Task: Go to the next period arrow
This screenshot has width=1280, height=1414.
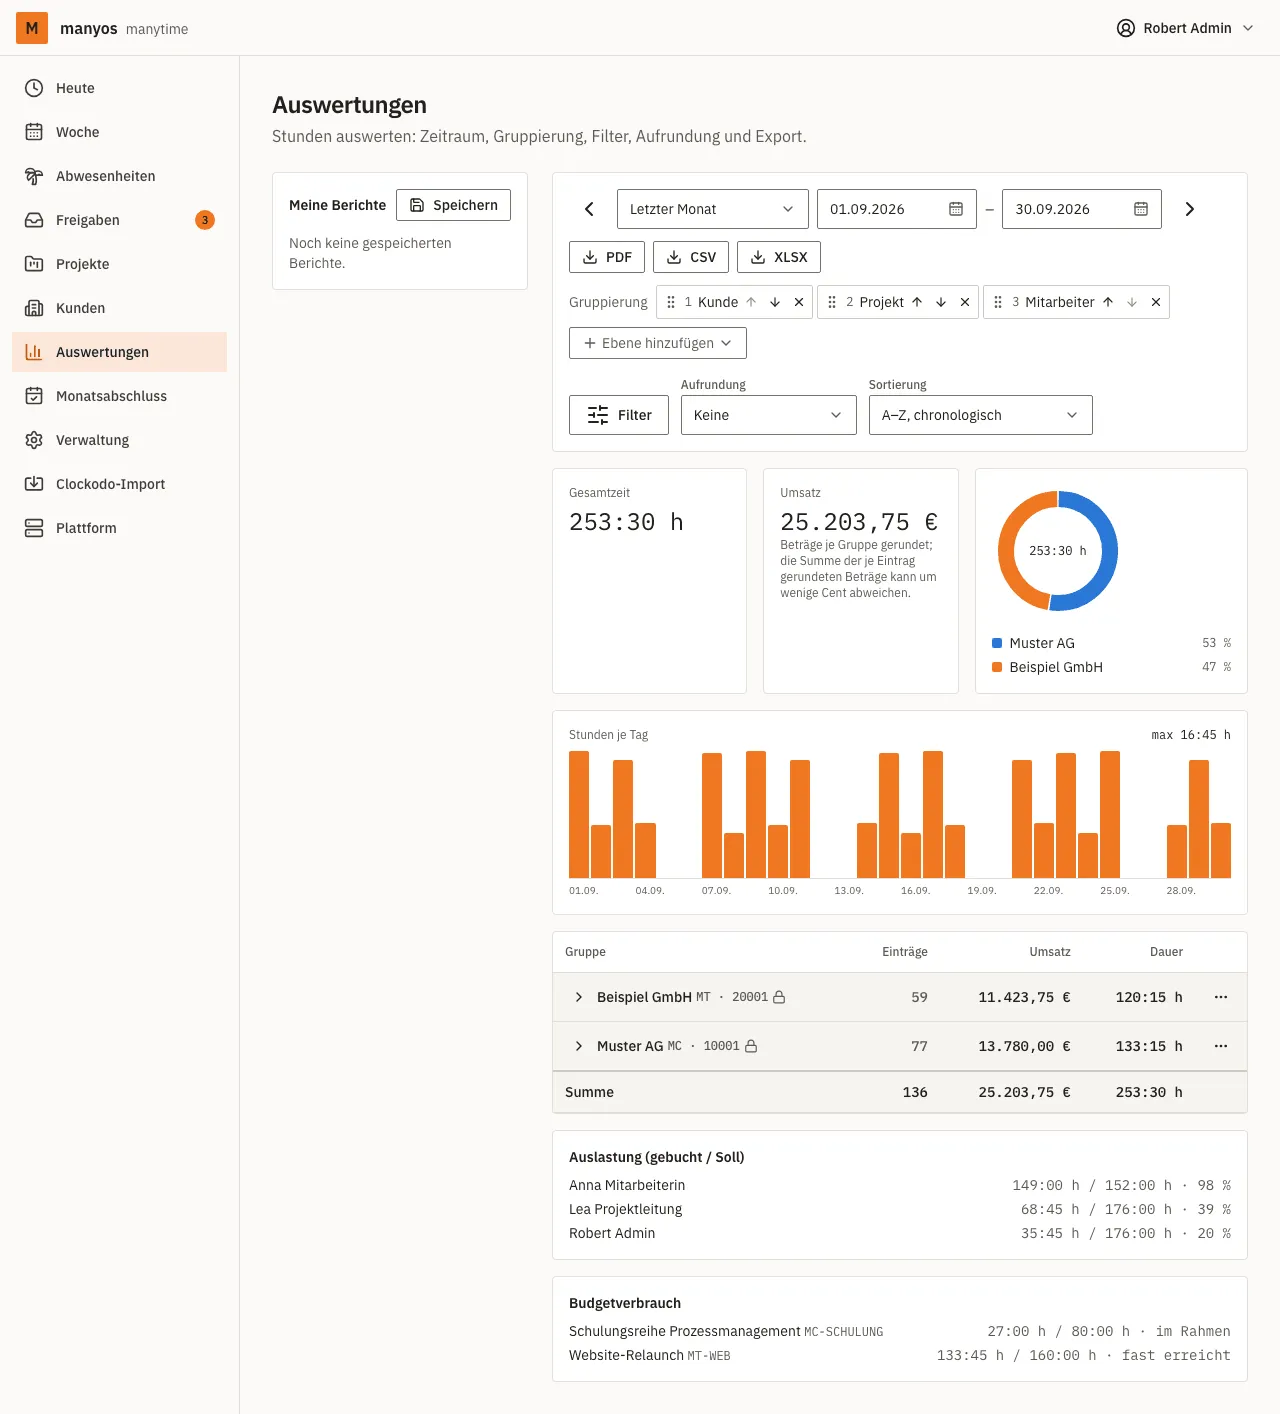Action: [x=1189, y=209]
